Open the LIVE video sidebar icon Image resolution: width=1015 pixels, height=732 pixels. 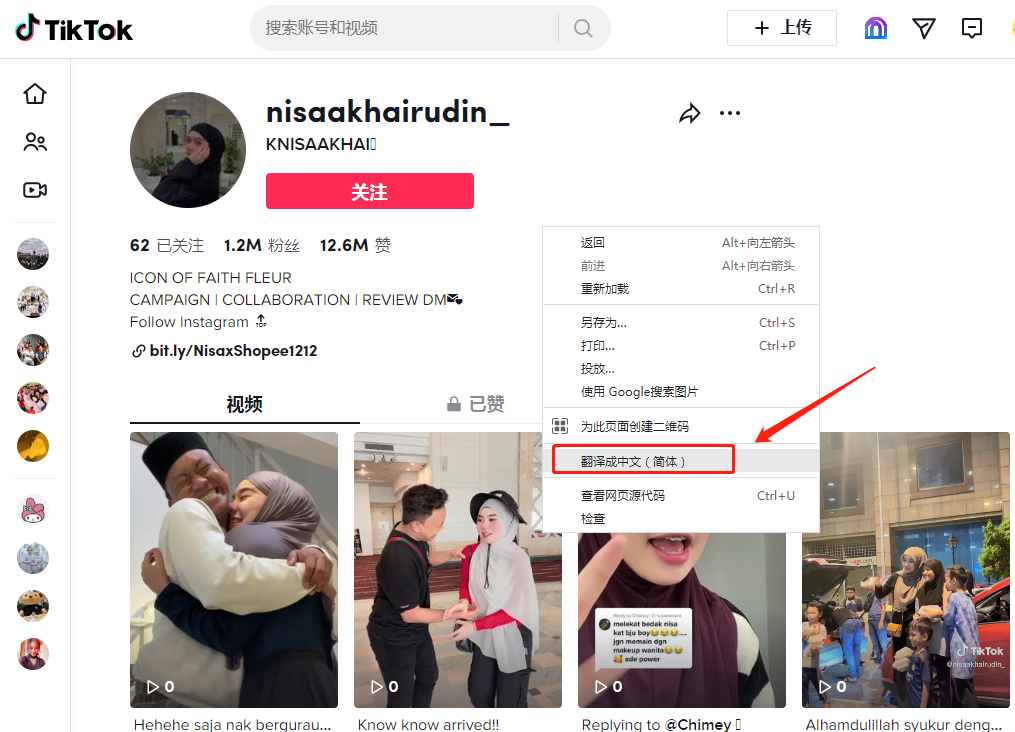click(35, 190)
